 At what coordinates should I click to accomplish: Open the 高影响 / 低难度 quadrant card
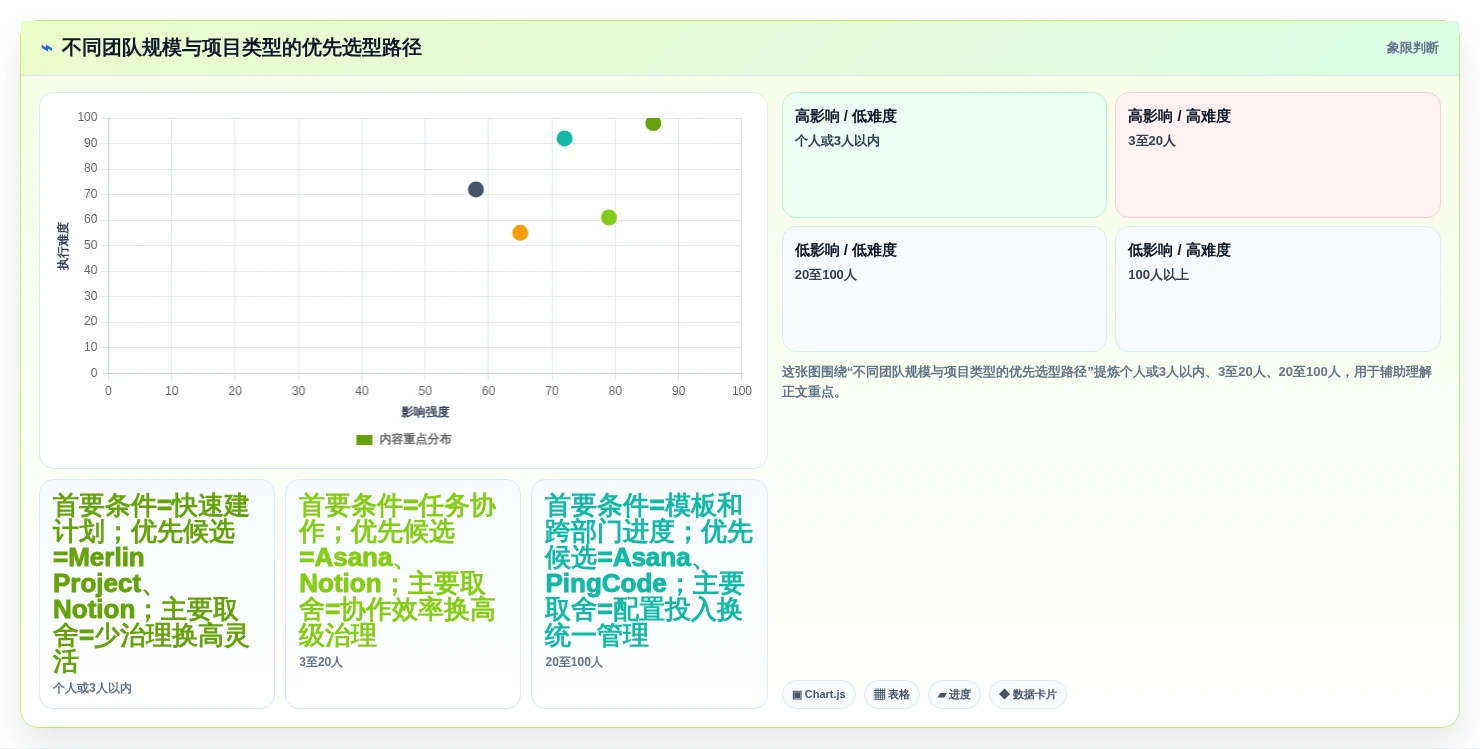click(x=944, y=155)
